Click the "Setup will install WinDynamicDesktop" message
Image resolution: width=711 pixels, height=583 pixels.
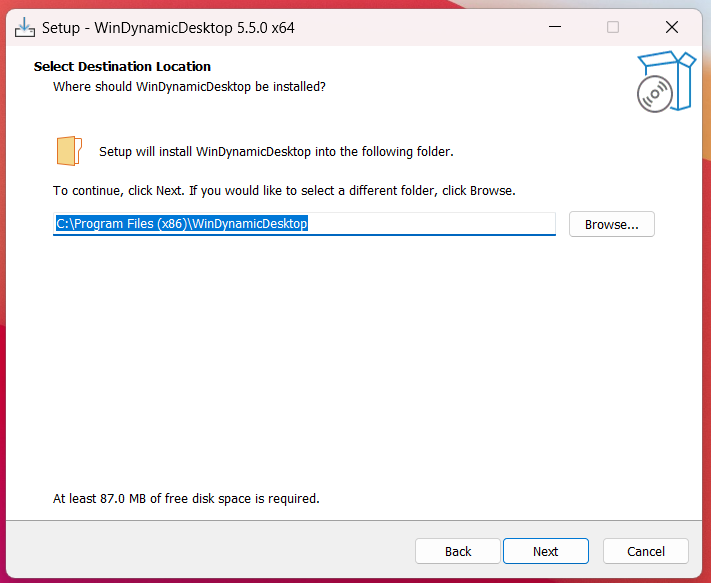[276, 152]
